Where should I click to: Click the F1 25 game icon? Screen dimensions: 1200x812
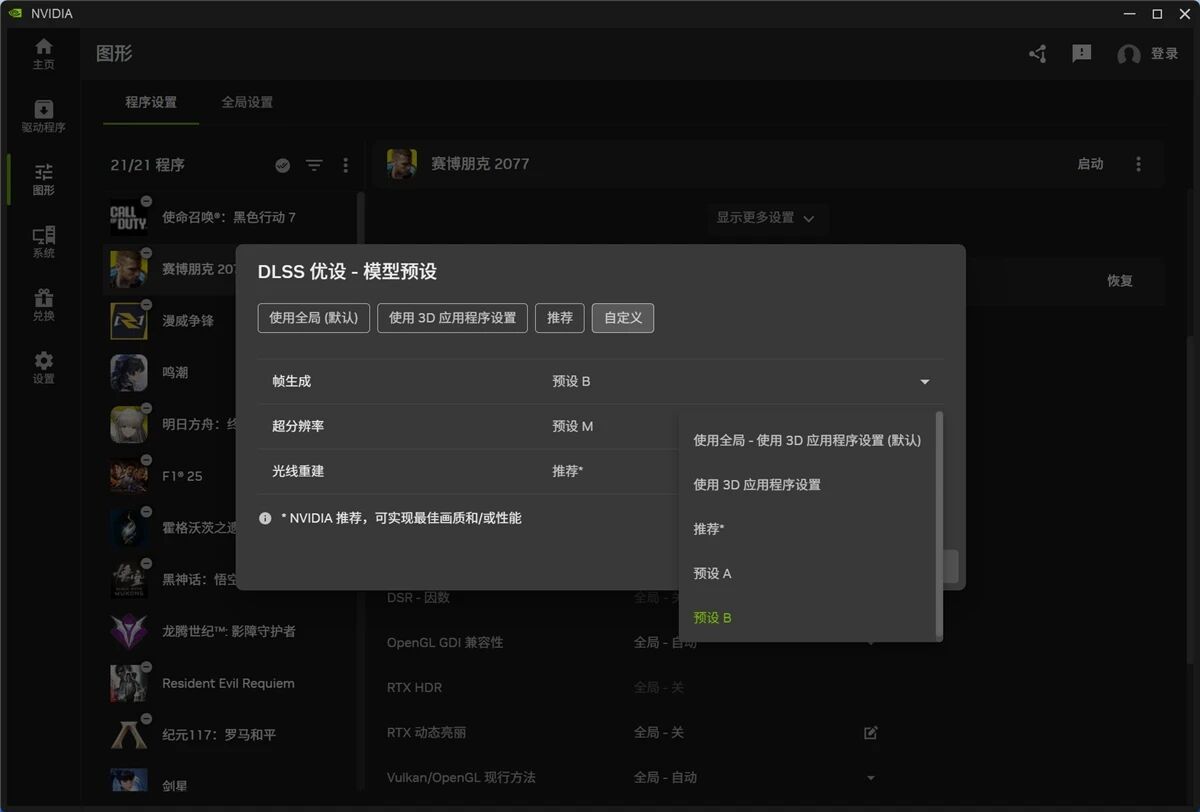pos(129,476)
